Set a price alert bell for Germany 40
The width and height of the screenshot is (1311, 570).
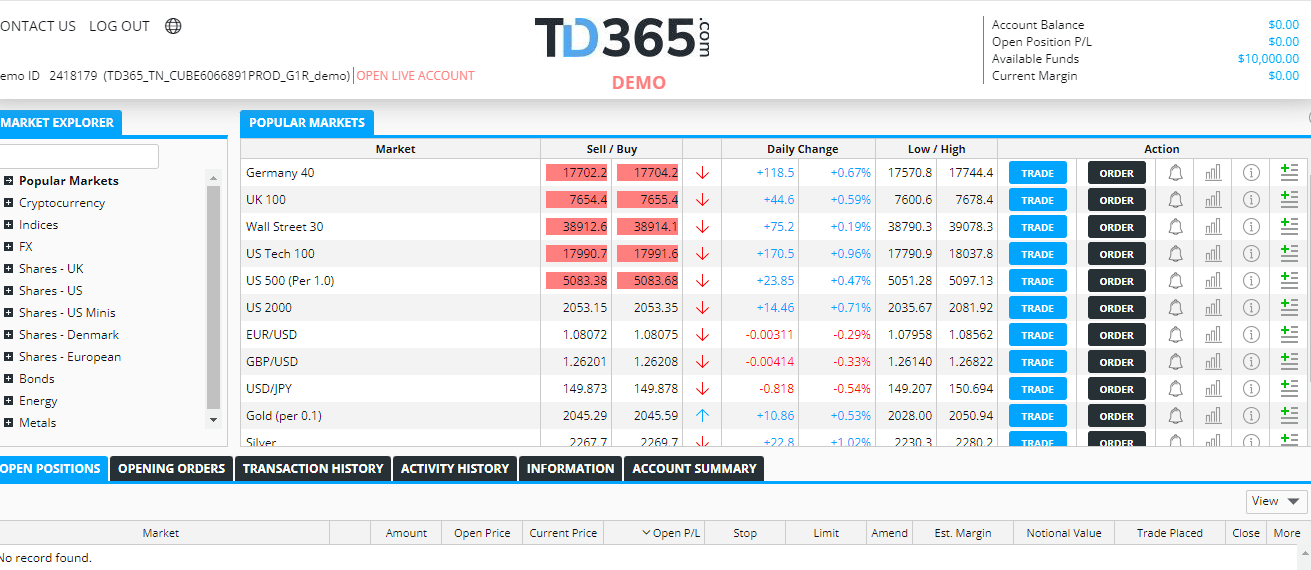[x=1175, y=173]
